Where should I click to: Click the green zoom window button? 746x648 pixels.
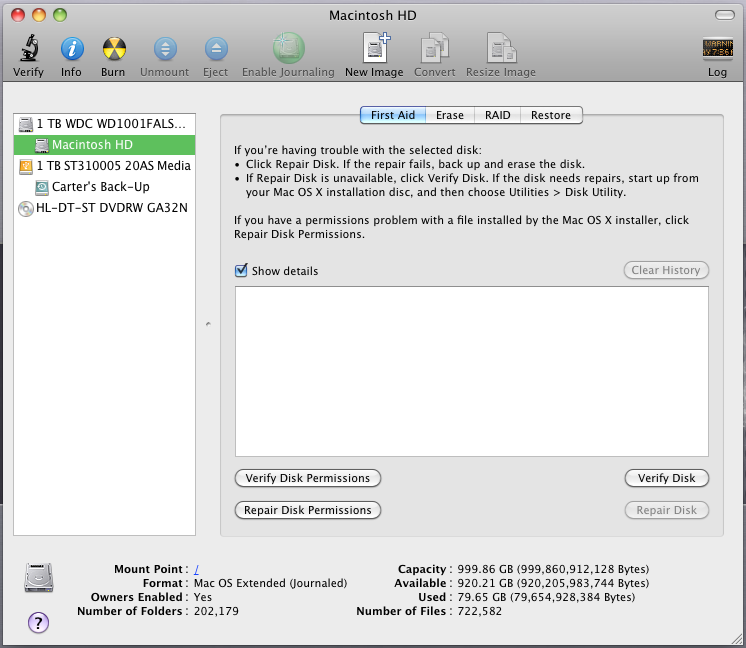60,15
